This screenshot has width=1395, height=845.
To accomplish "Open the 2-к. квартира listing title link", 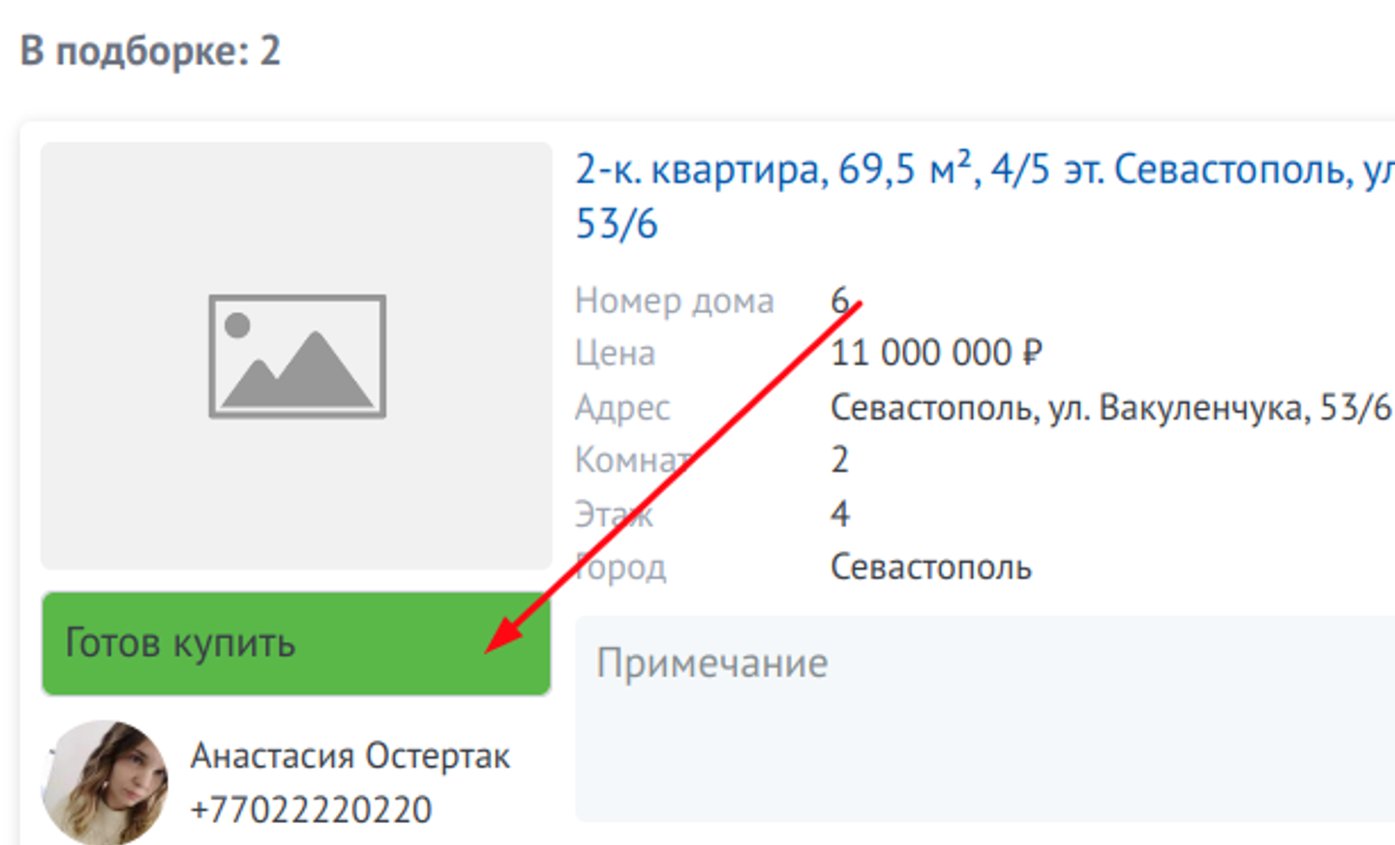I will click(x=985, y=197).
